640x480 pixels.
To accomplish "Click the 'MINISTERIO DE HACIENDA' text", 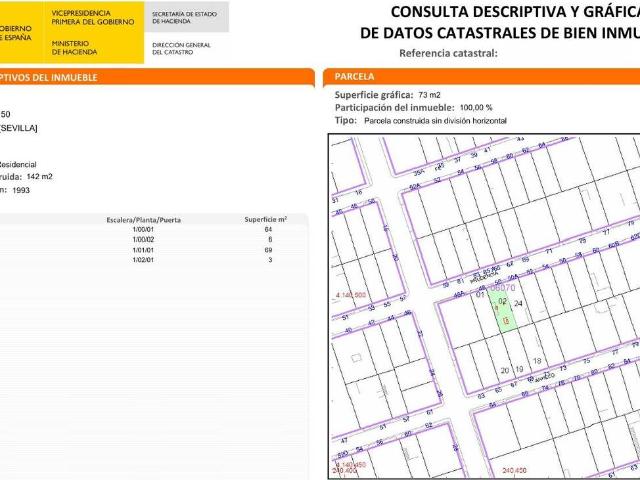I will pos(74,48).
